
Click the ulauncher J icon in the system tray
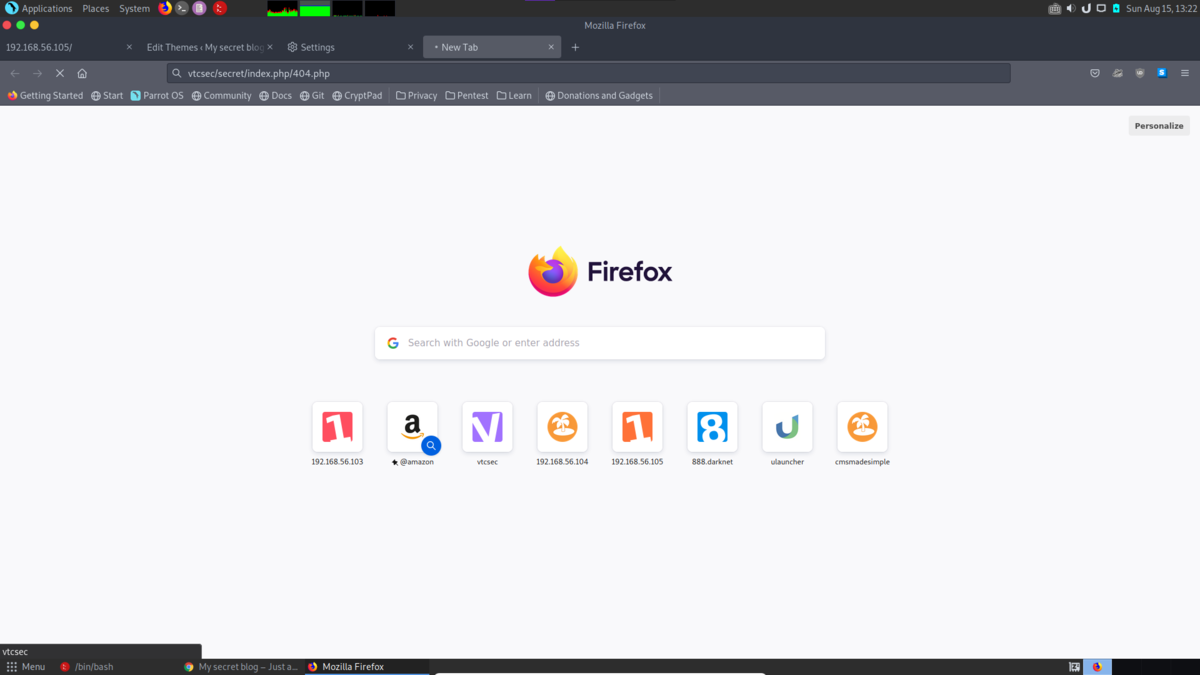click(1086, 8)
